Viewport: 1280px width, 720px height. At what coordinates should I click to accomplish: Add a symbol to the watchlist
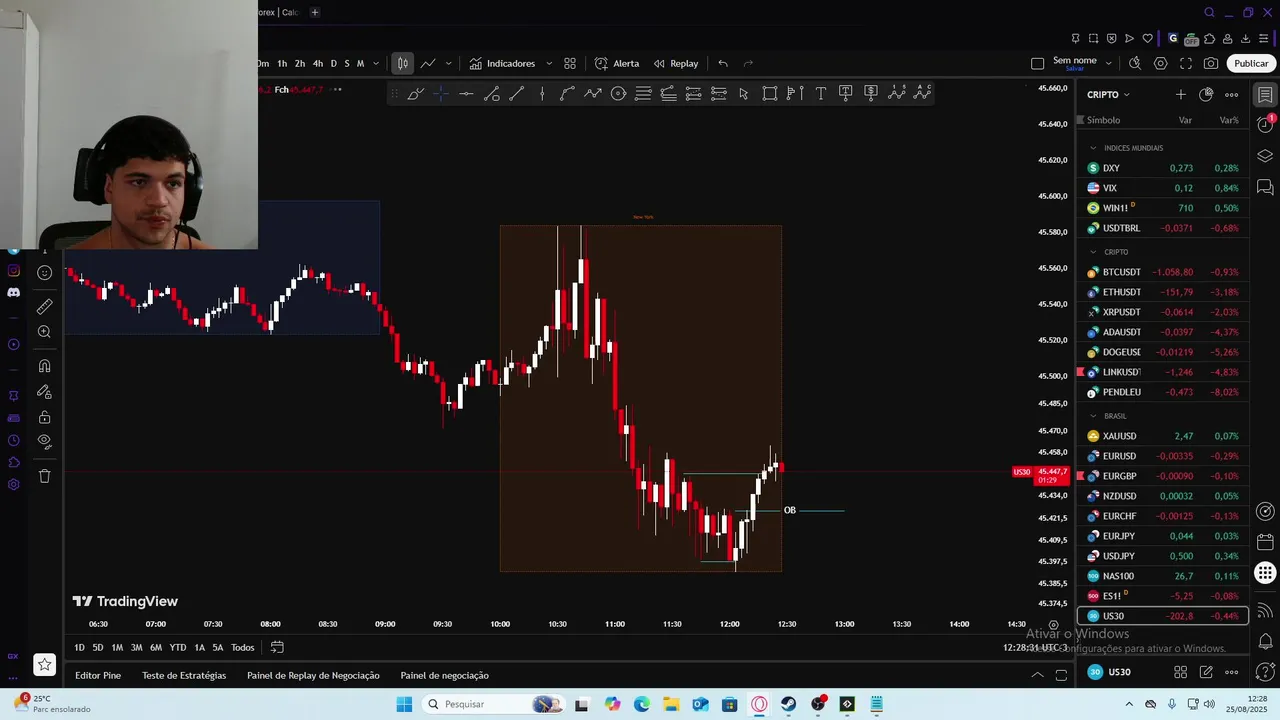pos(1181,94)
